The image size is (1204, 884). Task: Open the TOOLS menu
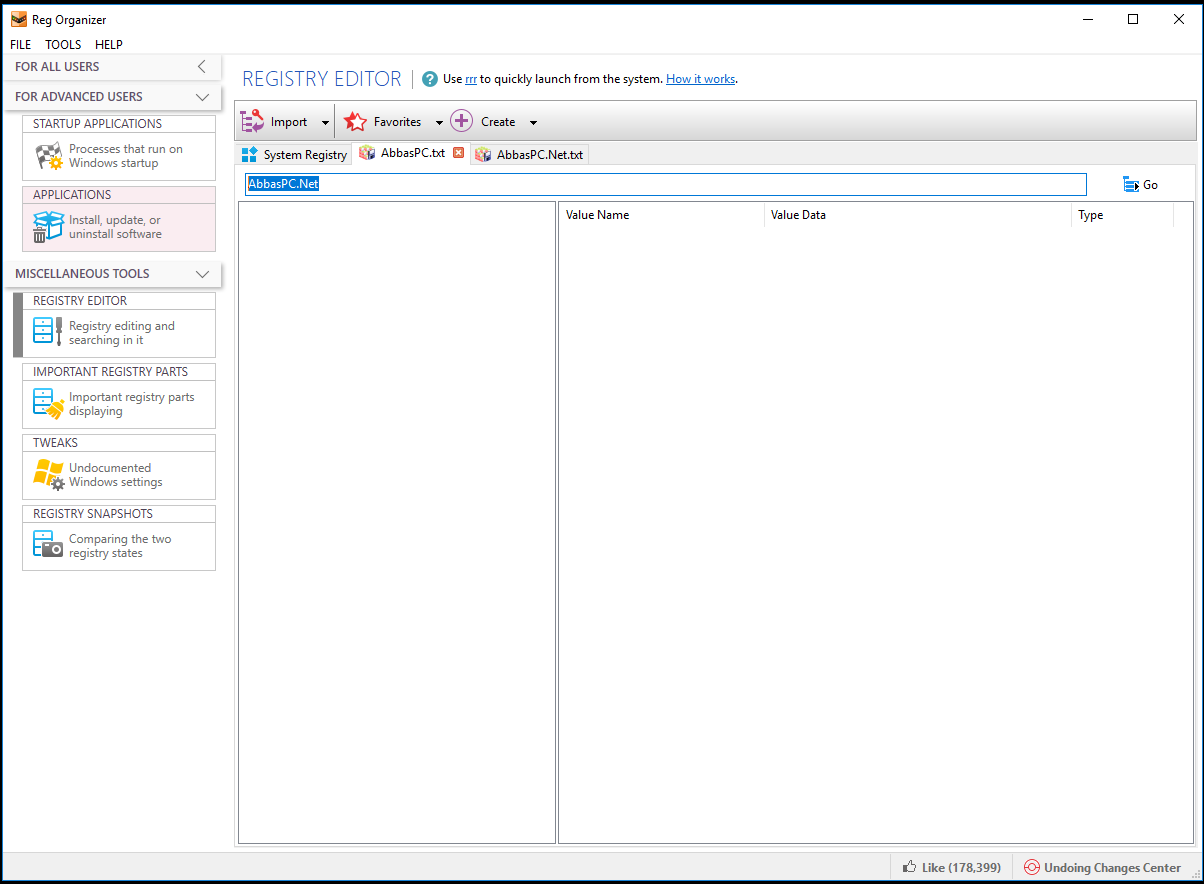63,45
